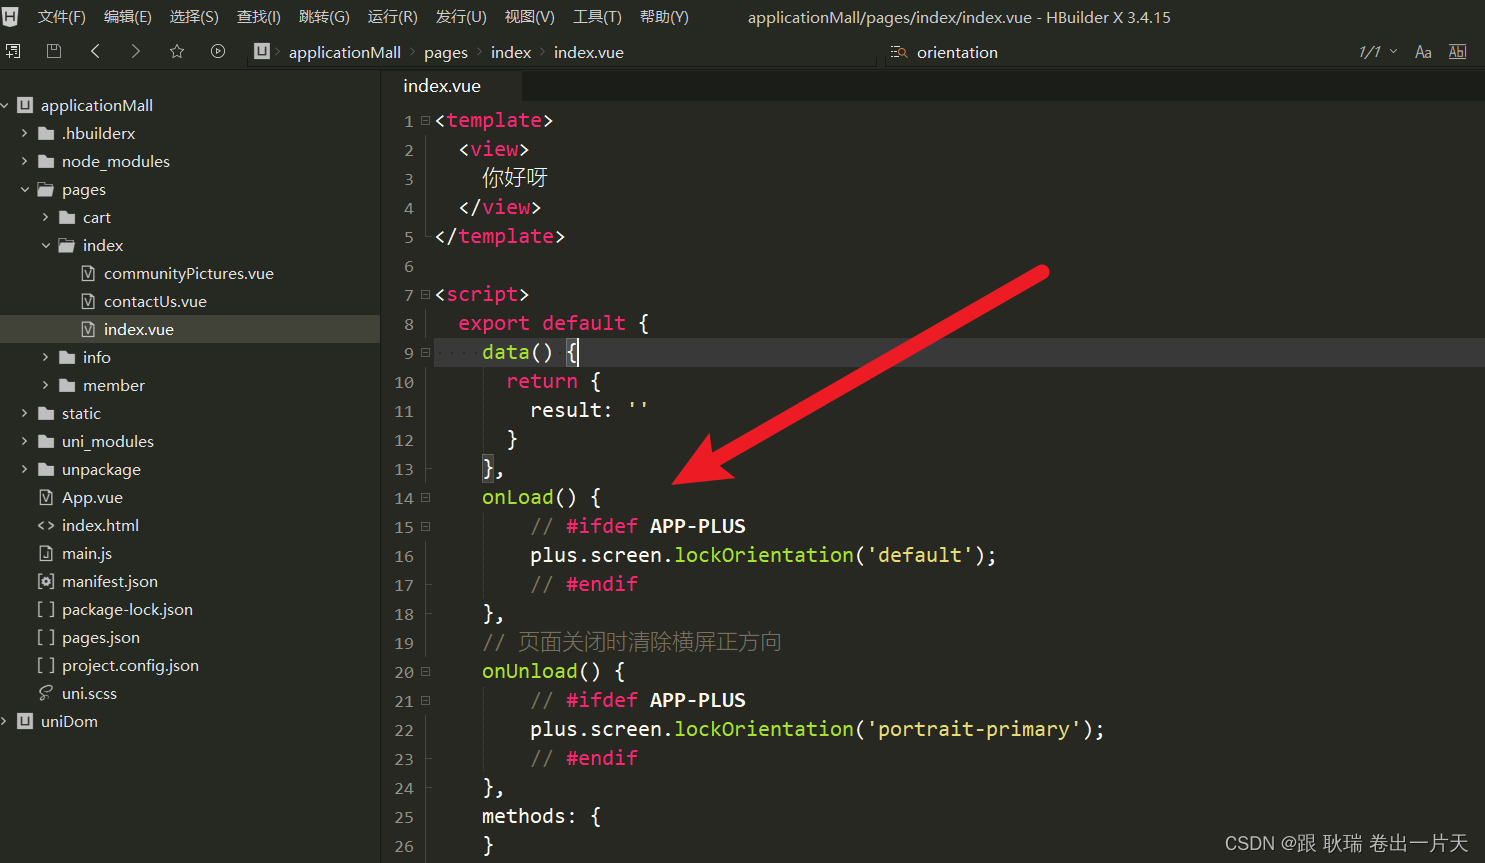
Task: Click the search icon beside orientation
Action: point(899,52)
